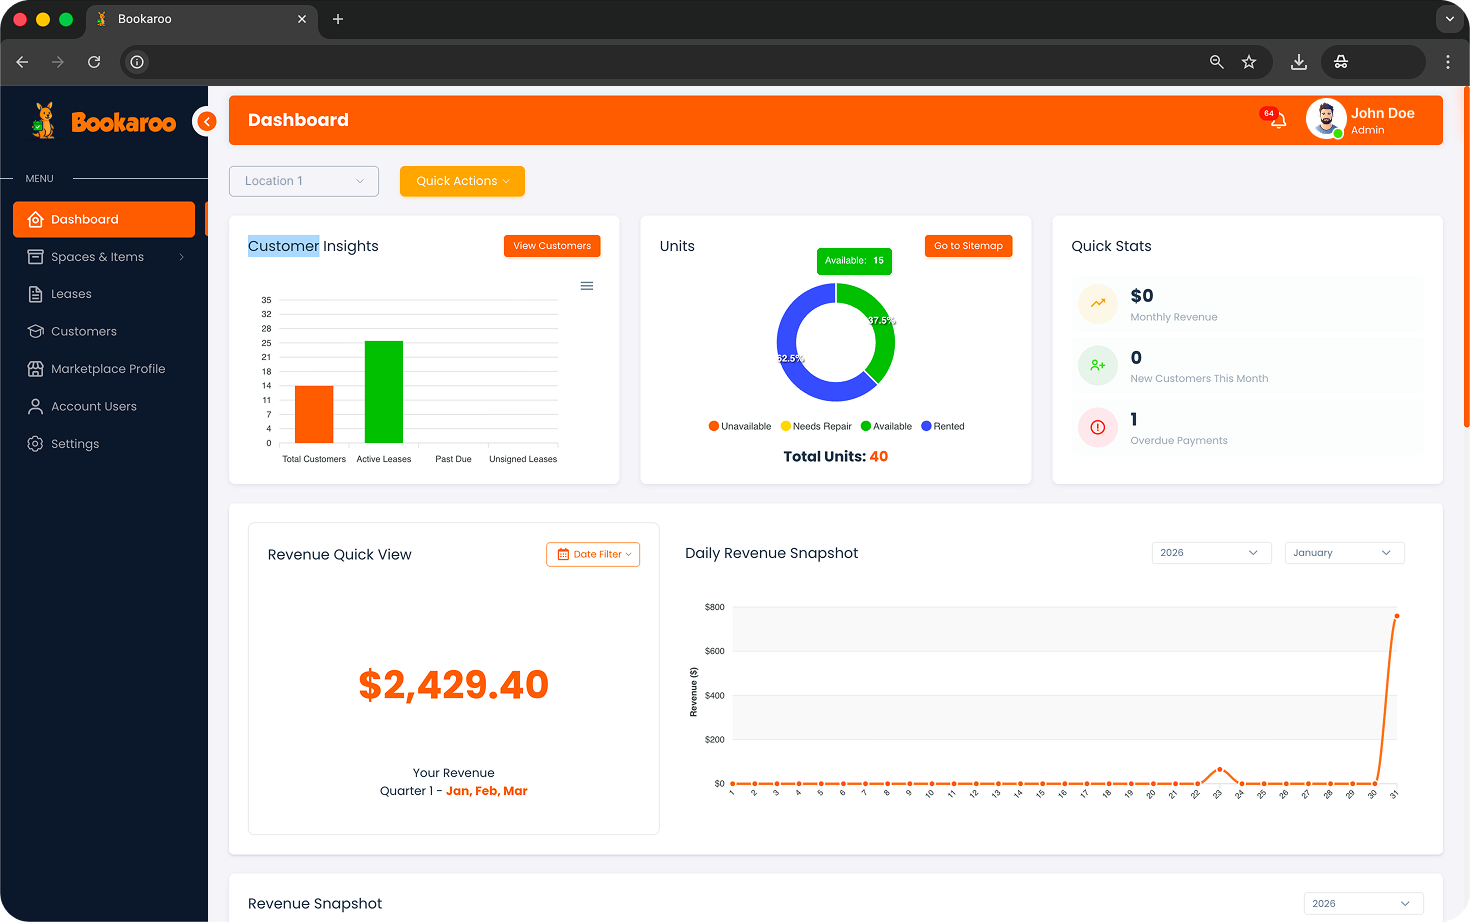Open Leases from the sidebar menu
Screen dimensions: 1470x922
coord(71,294)
